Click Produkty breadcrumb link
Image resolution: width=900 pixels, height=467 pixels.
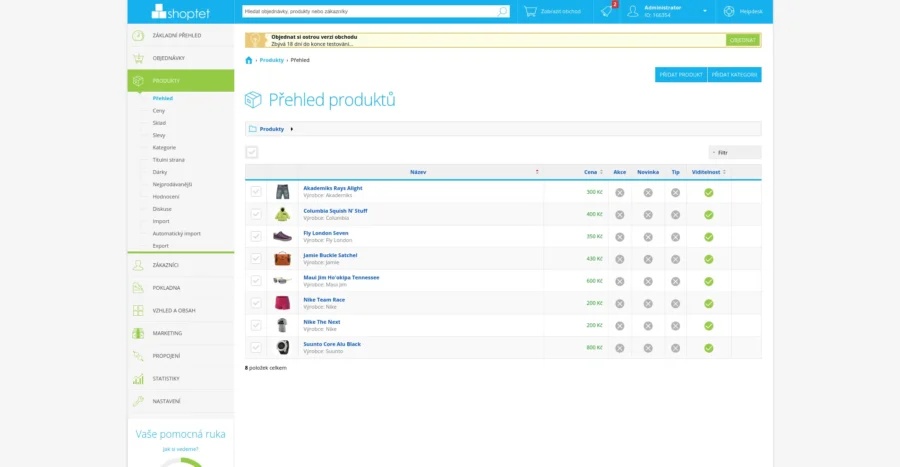click(271, 60)
